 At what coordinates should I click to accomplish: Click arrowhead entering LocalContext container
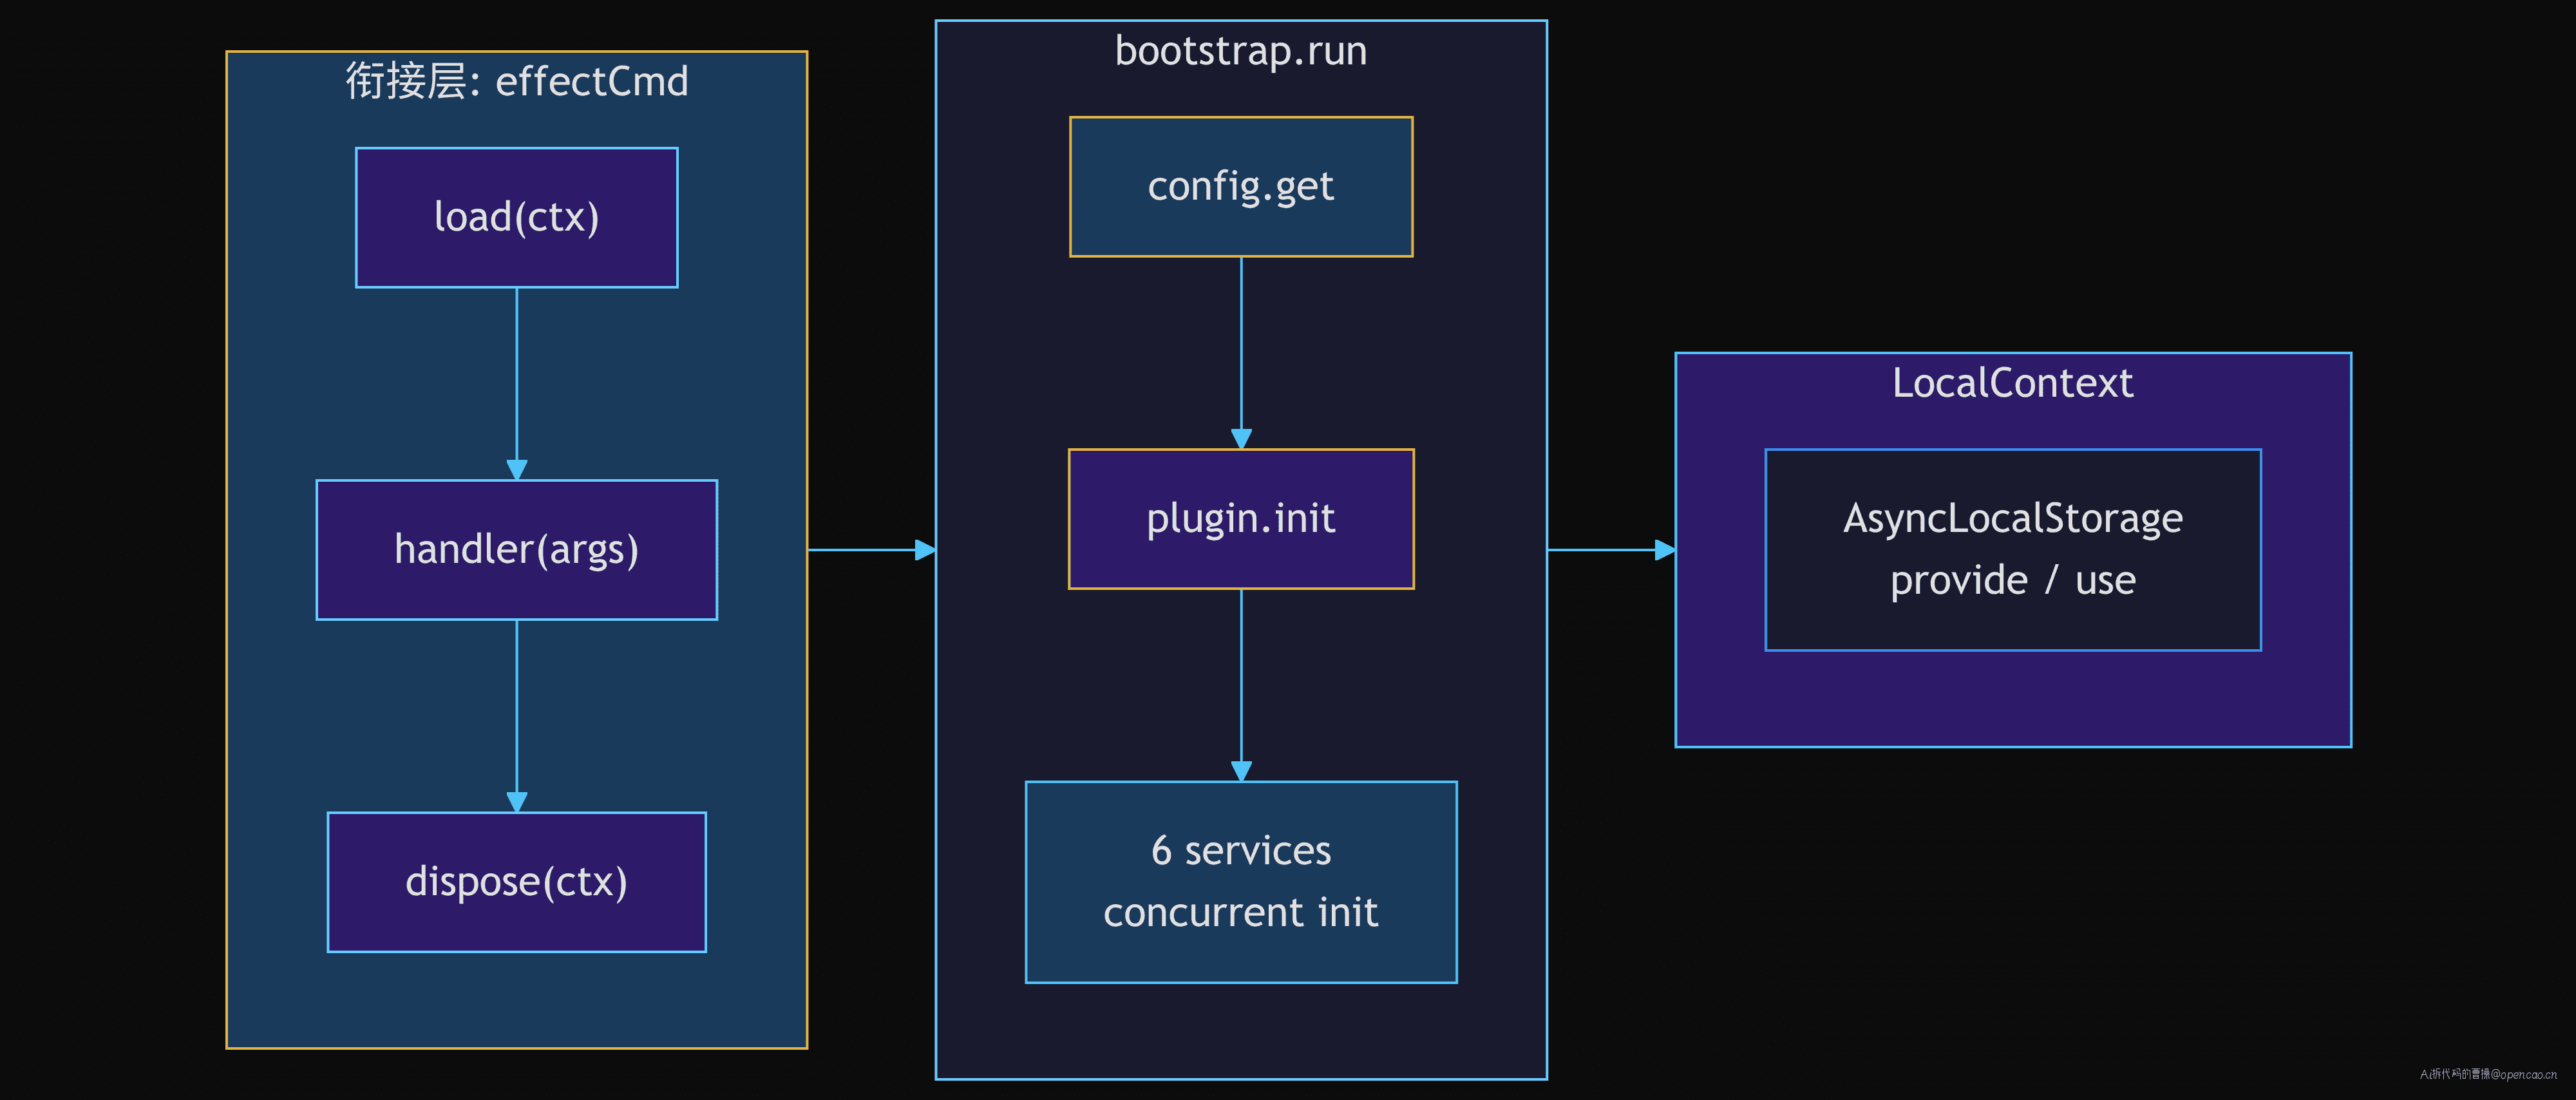pyautogui.click(x=1666, y=550)
